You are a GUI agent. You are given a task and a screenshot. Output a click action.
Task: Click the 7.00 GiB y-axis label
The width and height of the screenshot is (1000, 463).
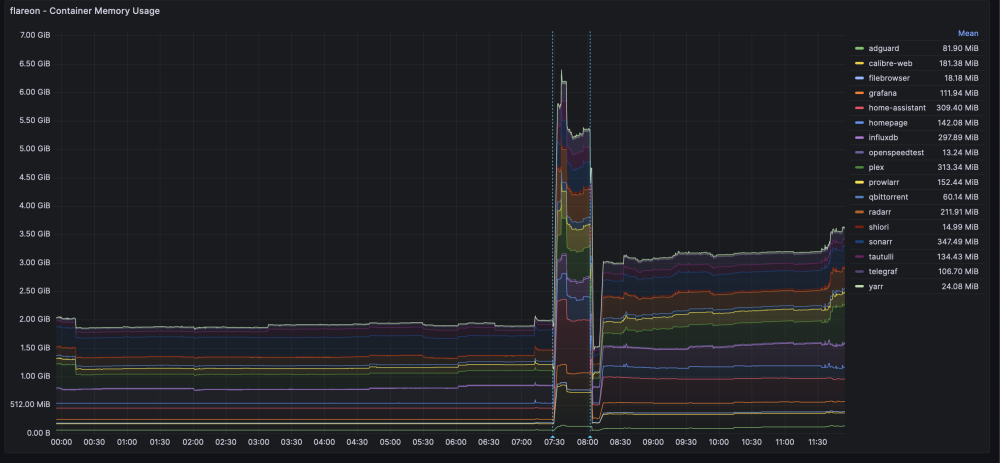(36, 35)
